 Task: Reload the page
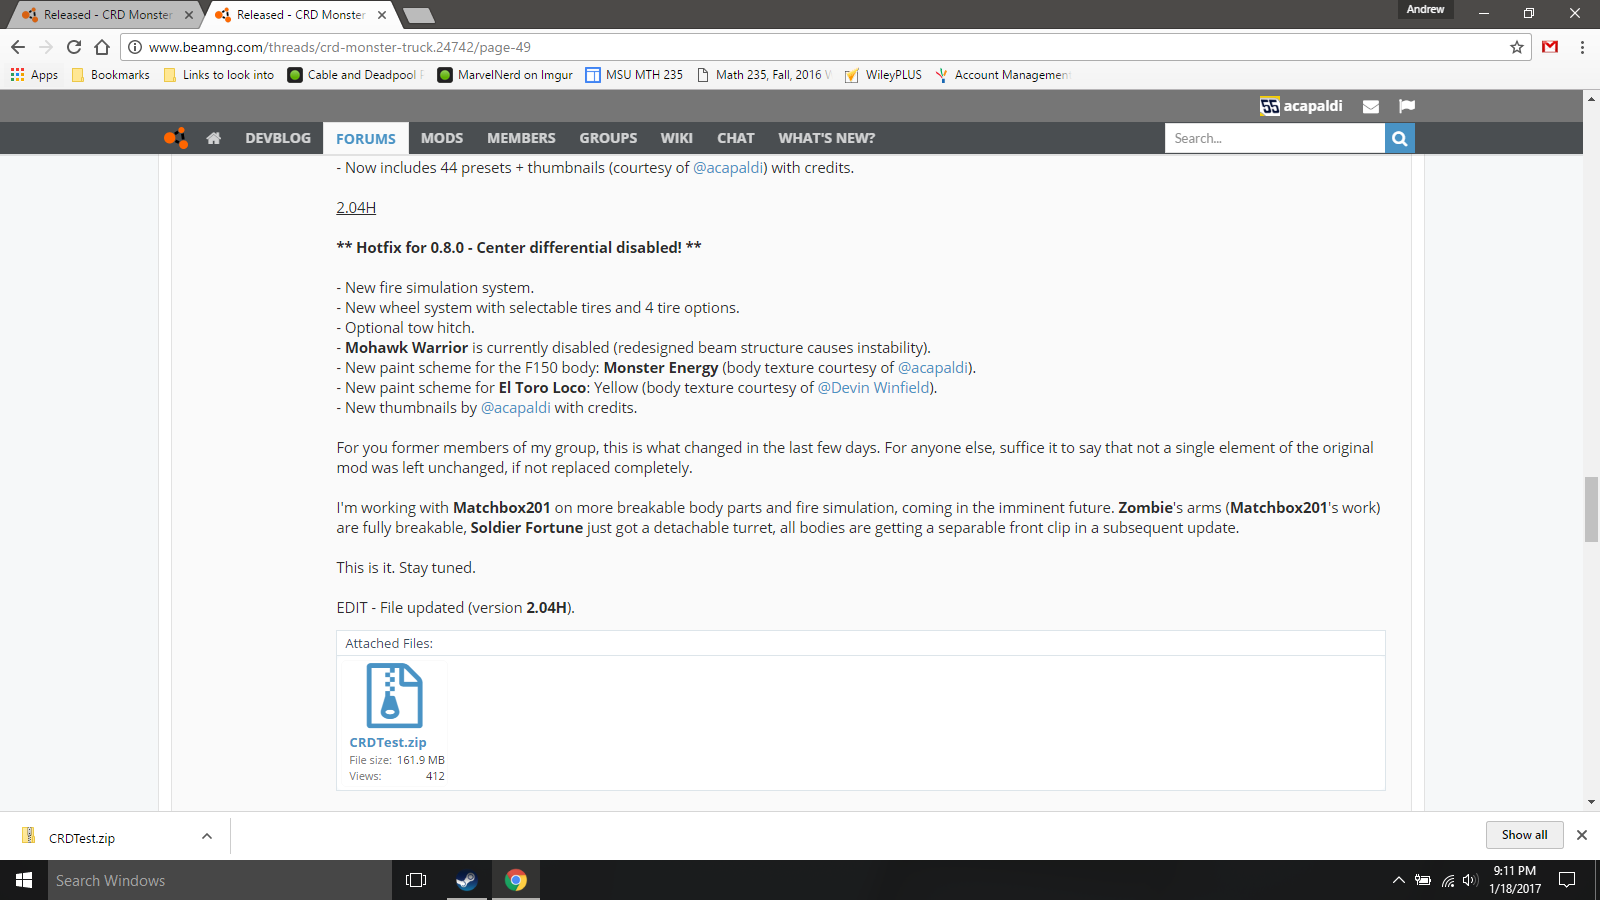(x=74, y=47)
